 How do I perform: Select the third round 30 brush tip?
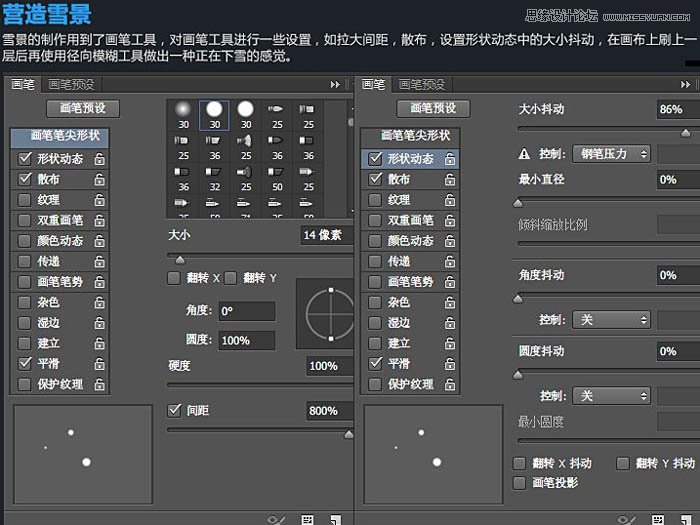(246, 115)
